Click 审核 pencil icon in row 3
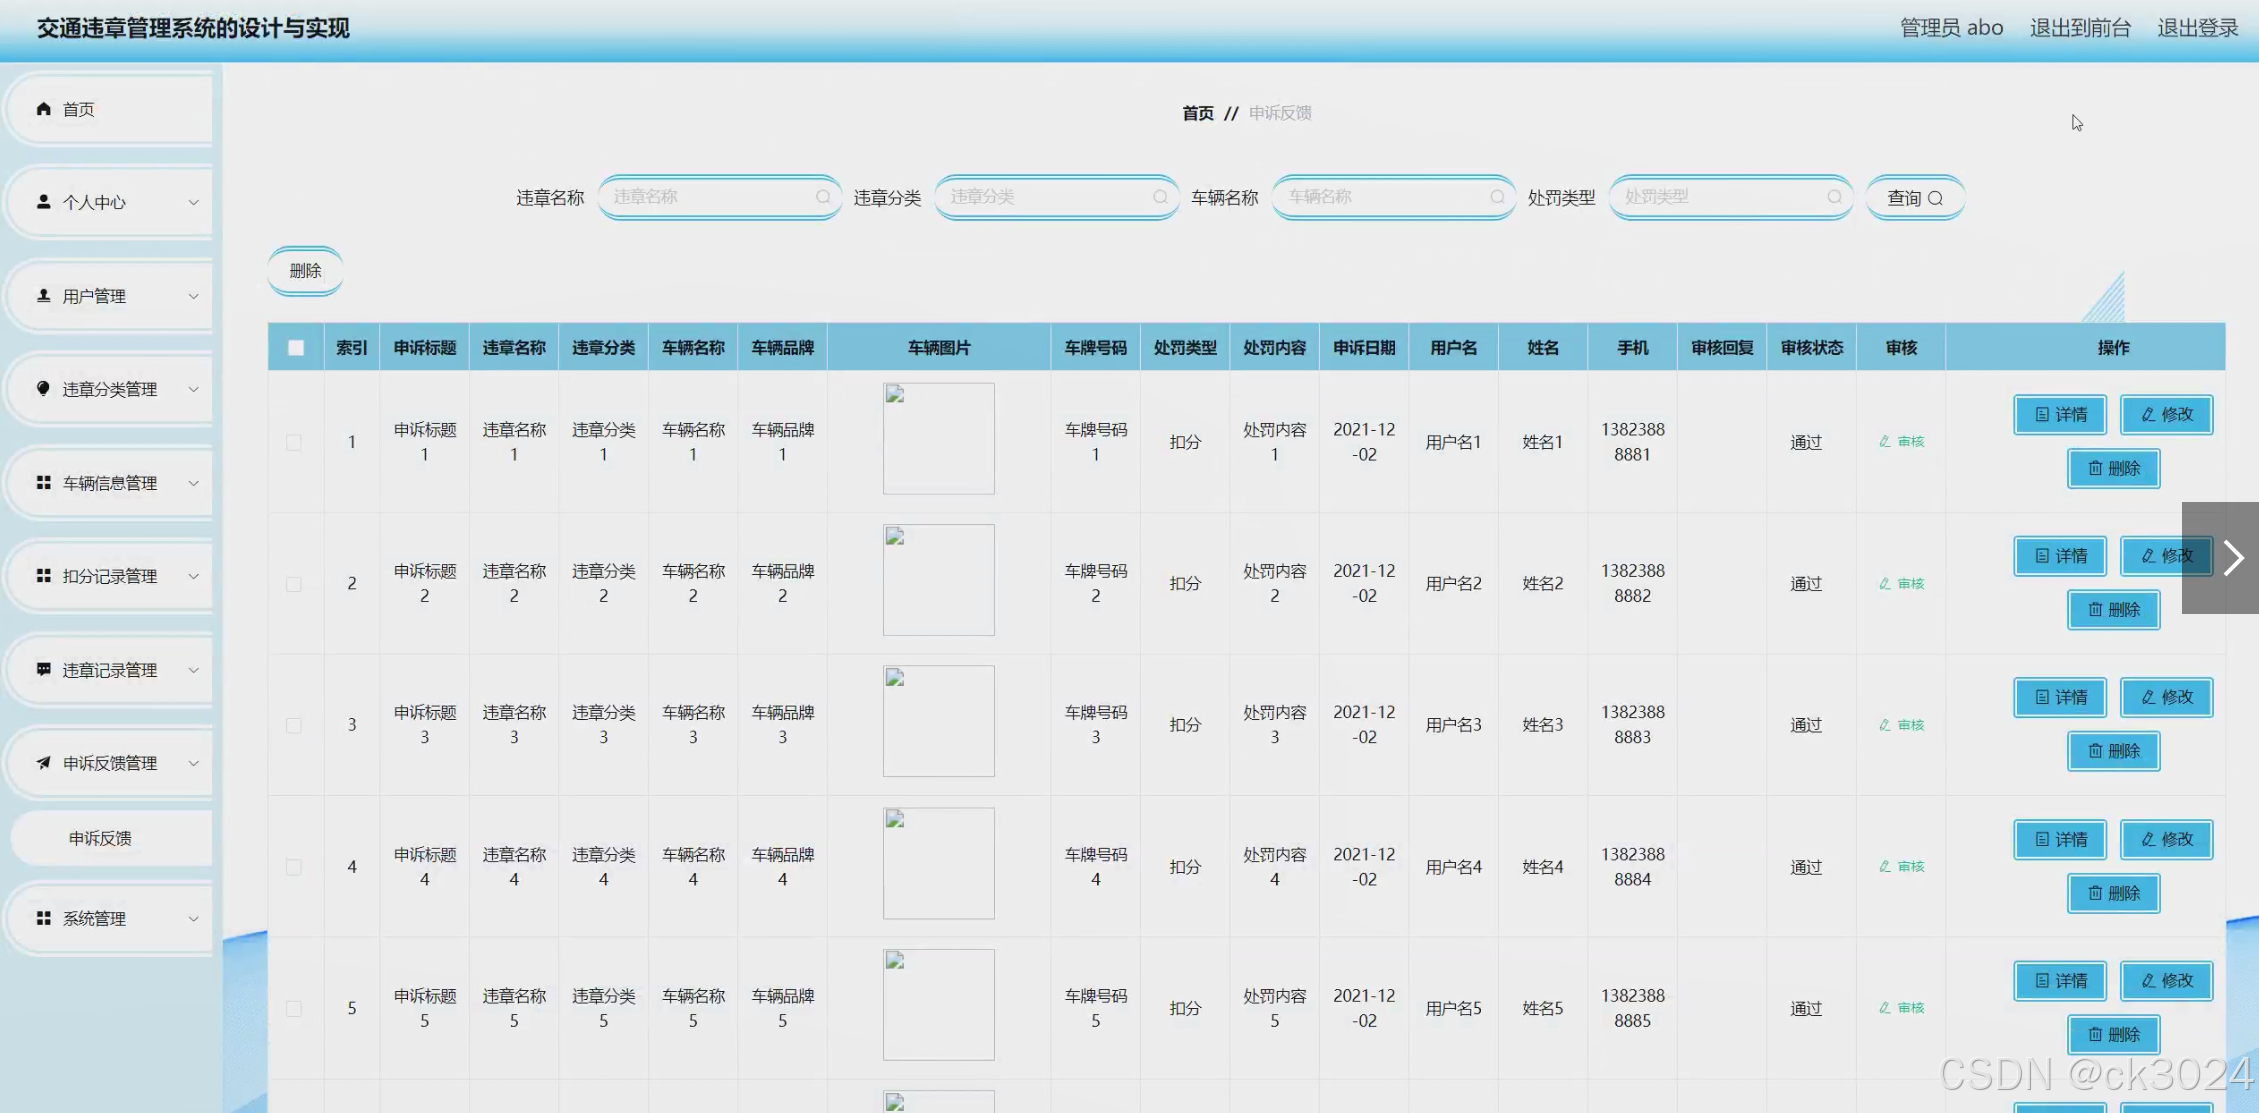 1885,725
